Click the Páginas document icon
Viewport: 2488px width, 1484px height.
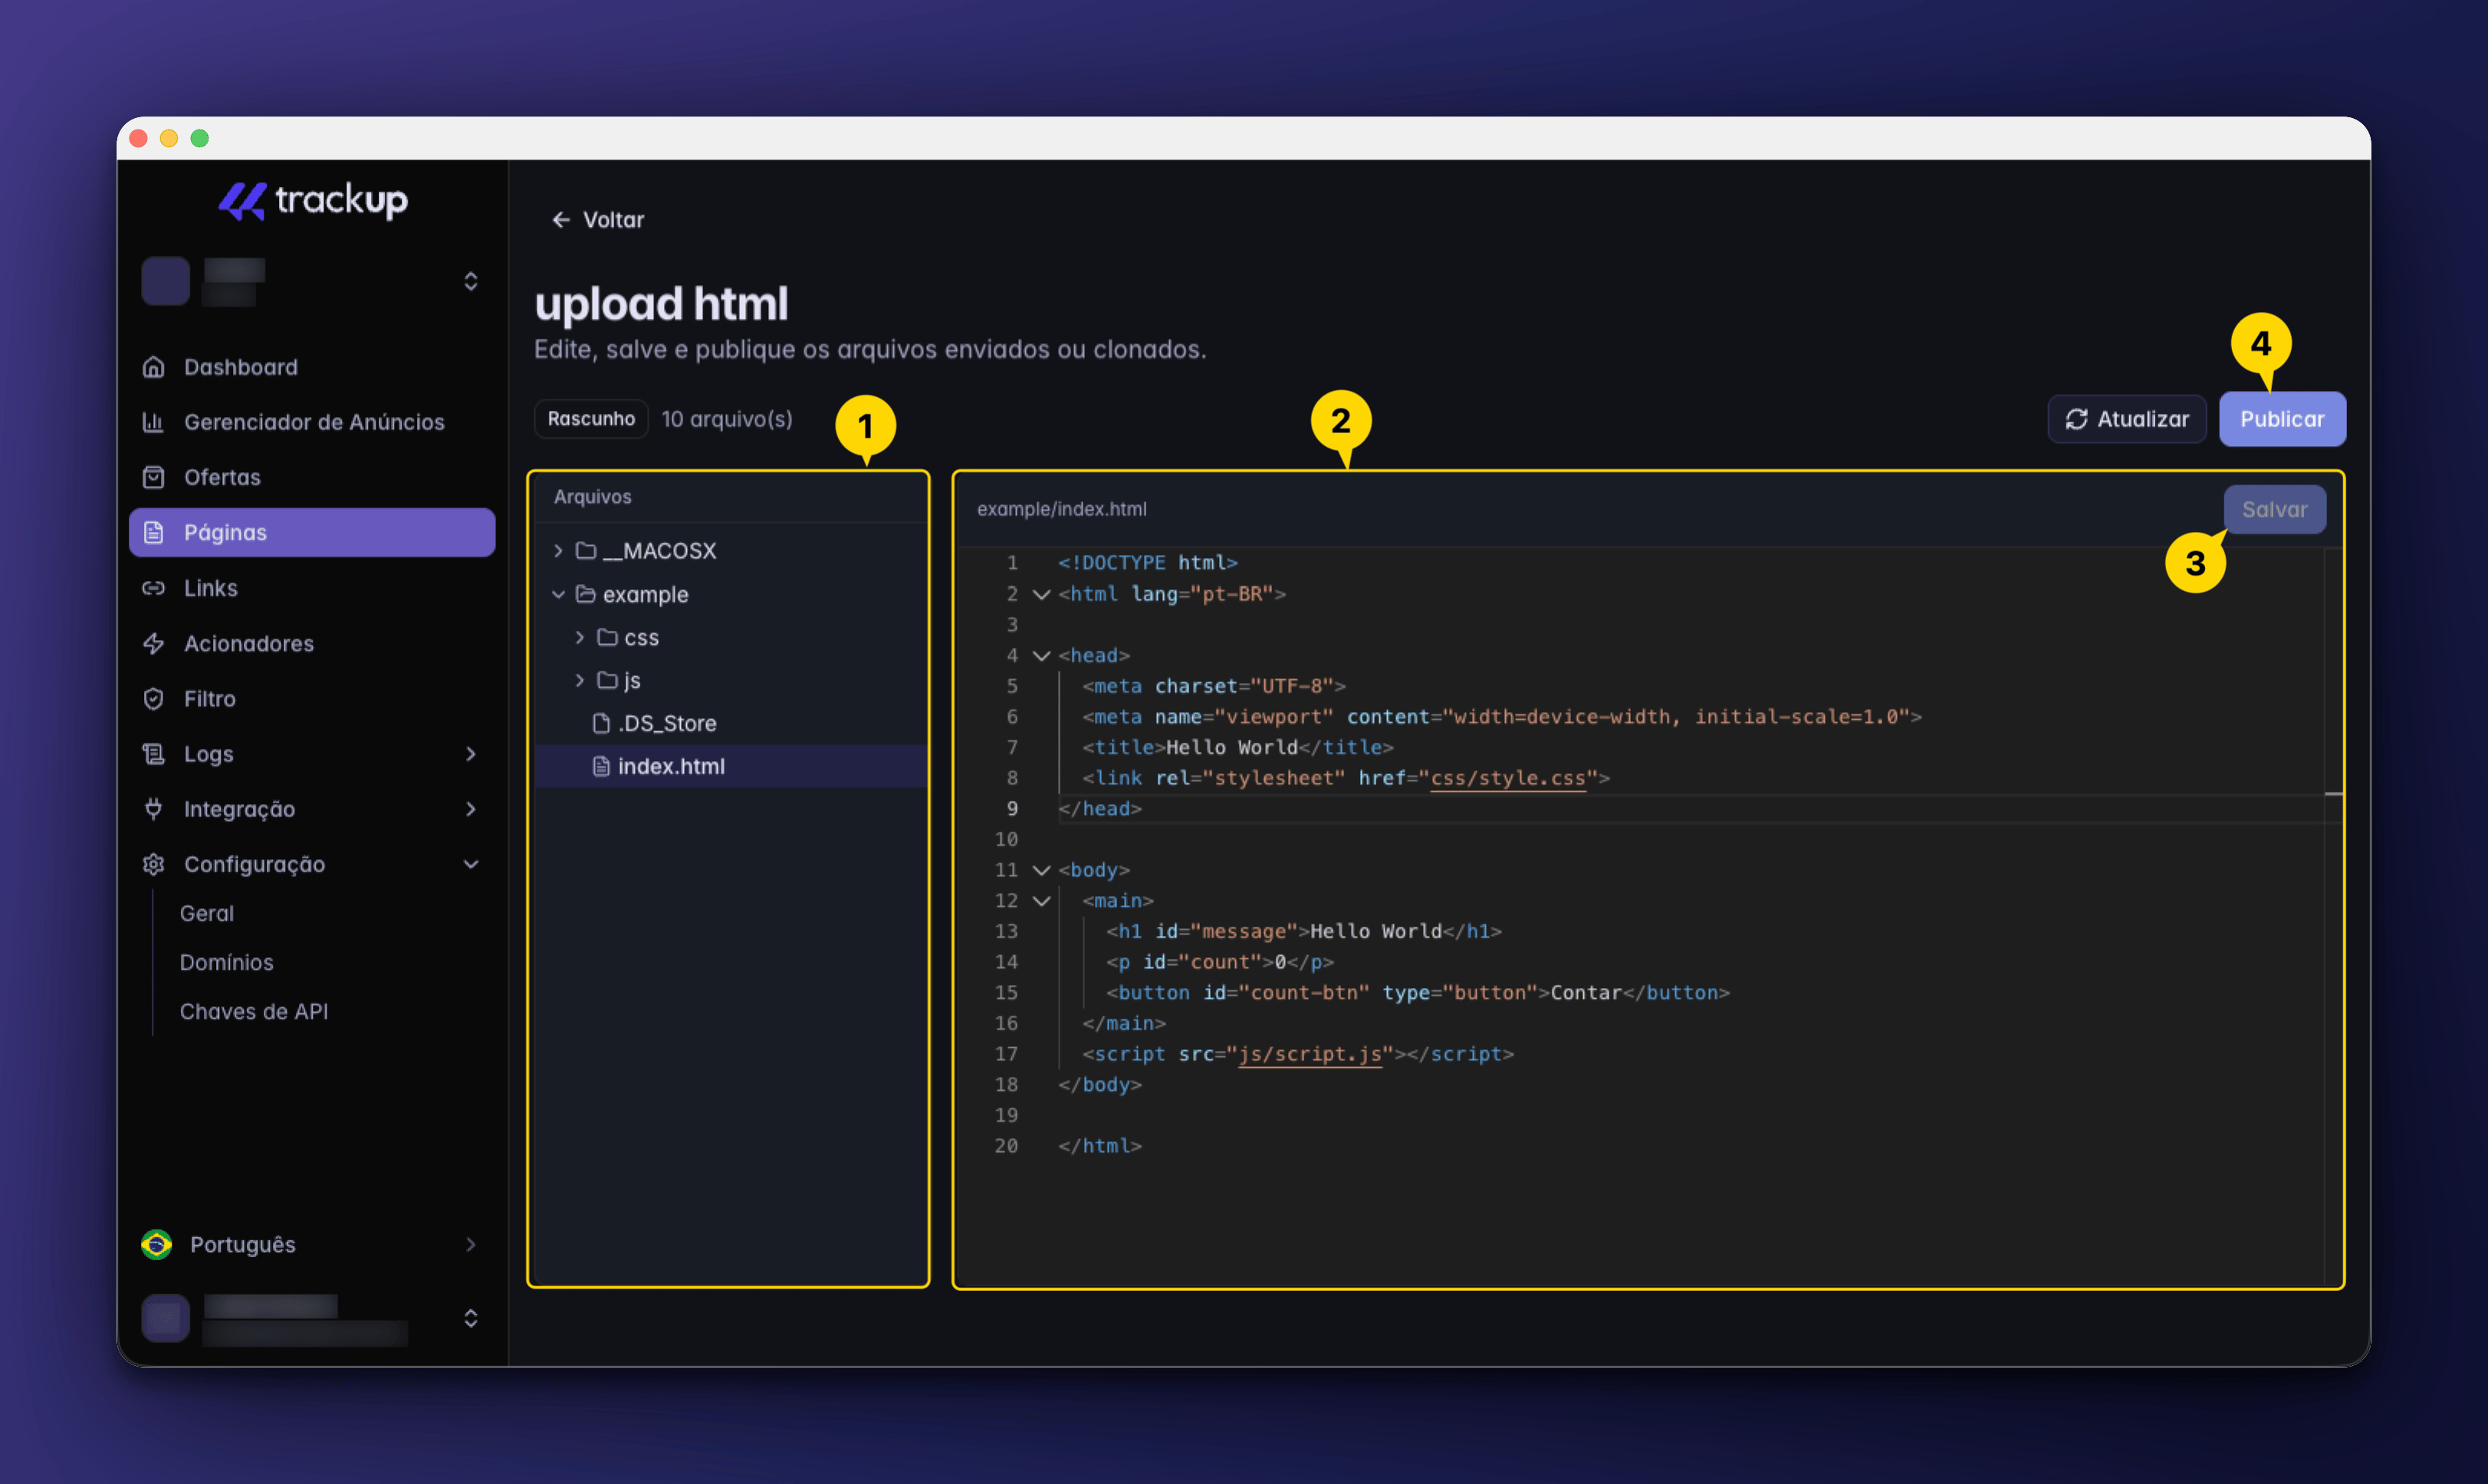[153, 532]
